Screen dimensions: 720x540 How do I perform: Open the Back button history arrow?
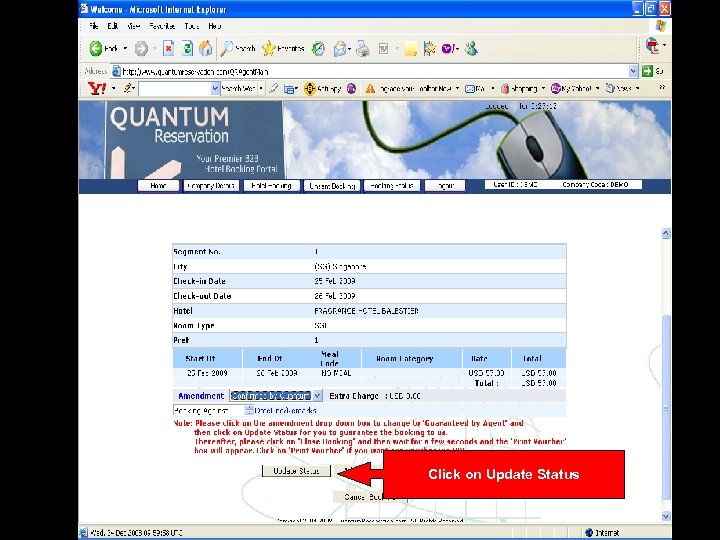(x=125, y=48)
